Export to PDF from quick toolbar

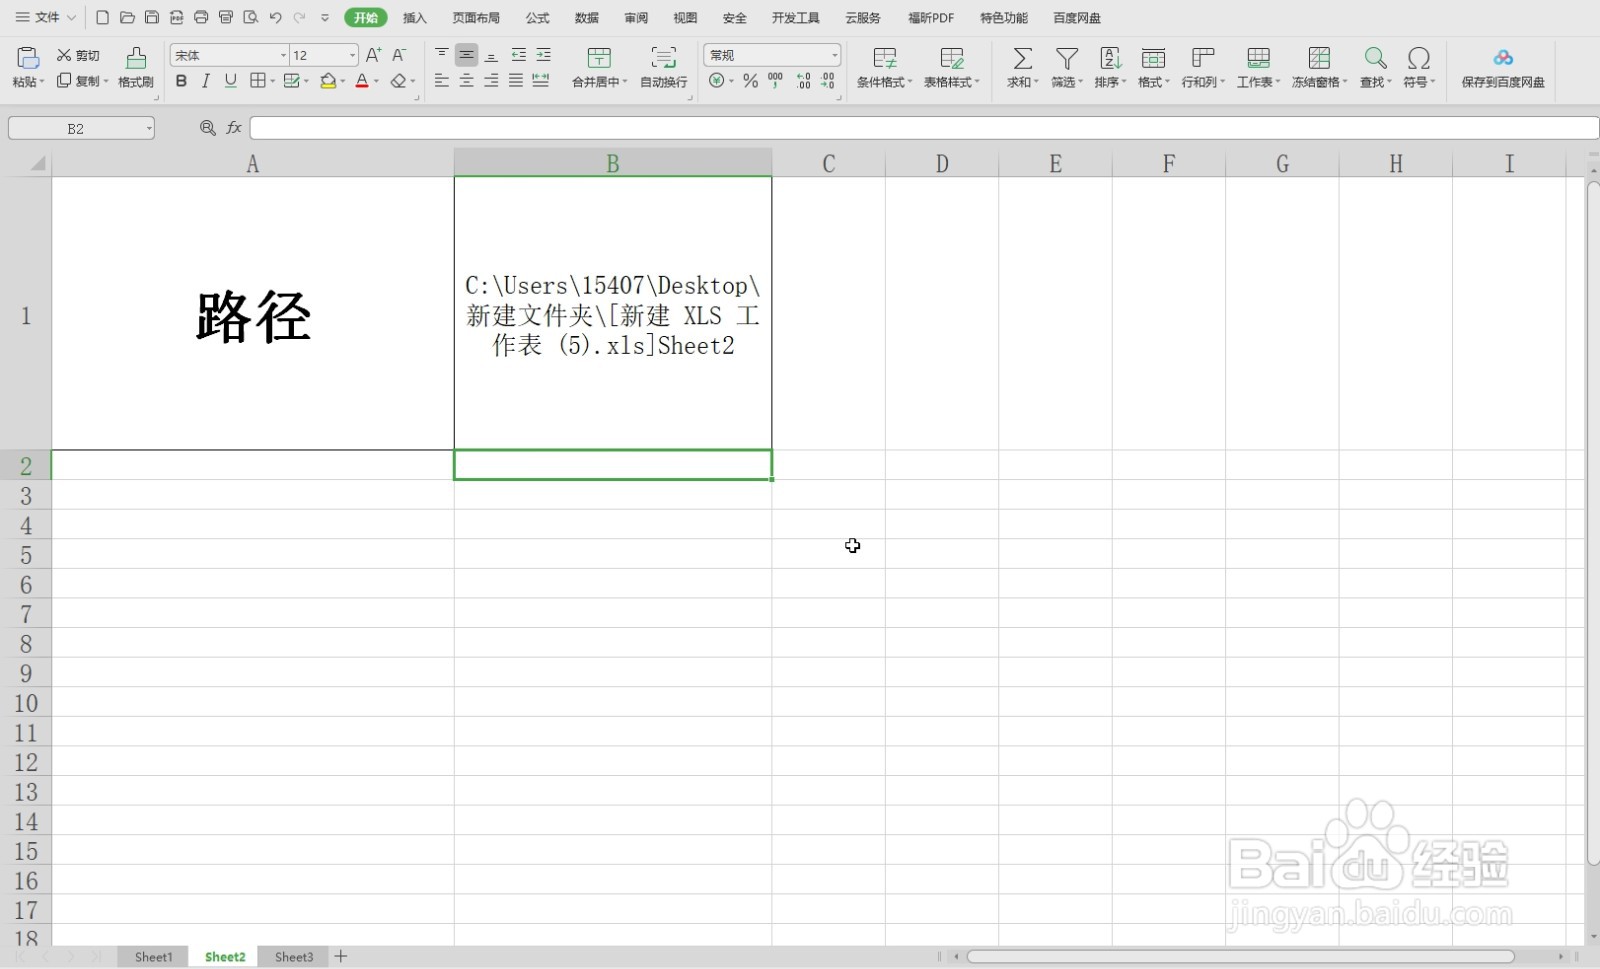pos(177,17)
